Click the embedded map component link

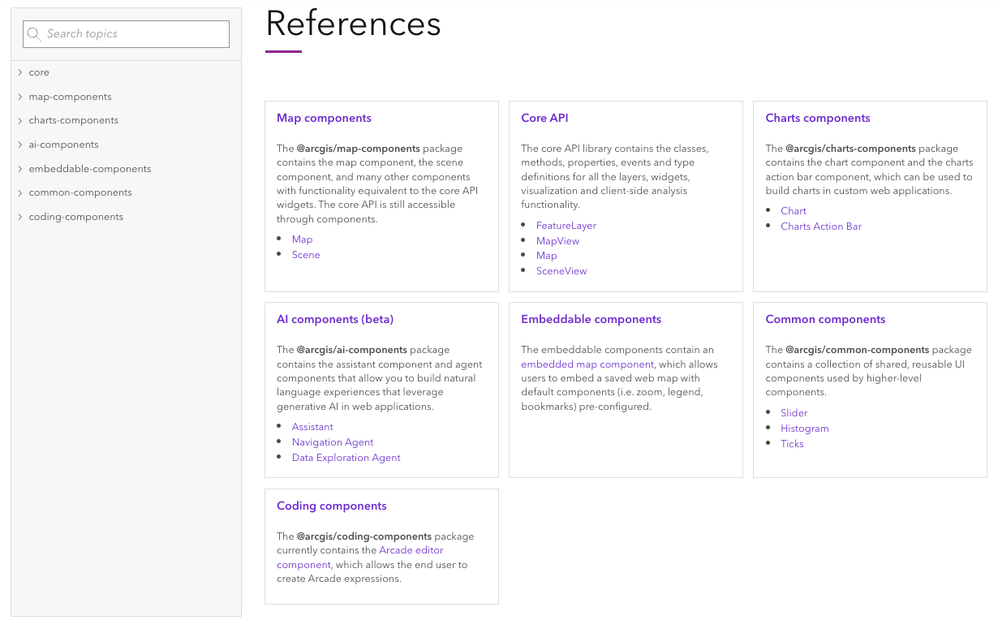(x=587, y=364)
